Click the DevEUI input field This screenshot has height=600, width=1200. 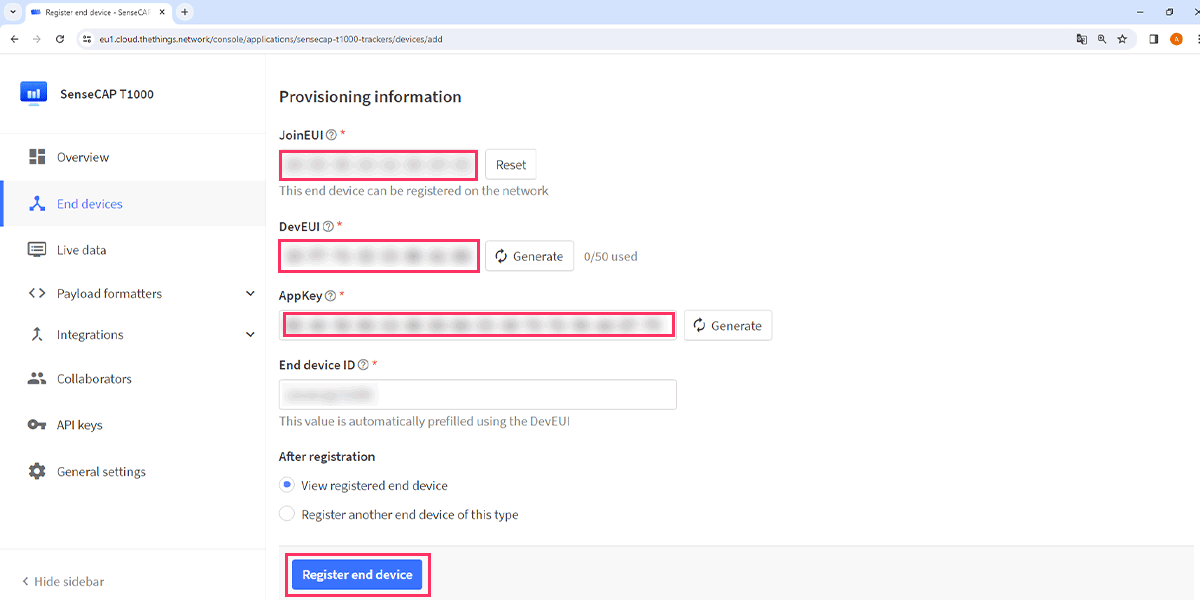coord(378,256)
